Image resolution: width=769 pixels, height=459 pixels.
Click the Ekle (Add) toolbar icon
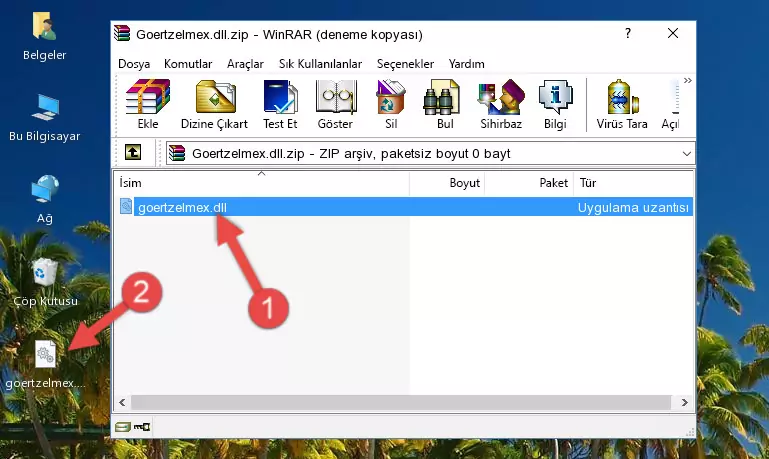coord(148,104)
